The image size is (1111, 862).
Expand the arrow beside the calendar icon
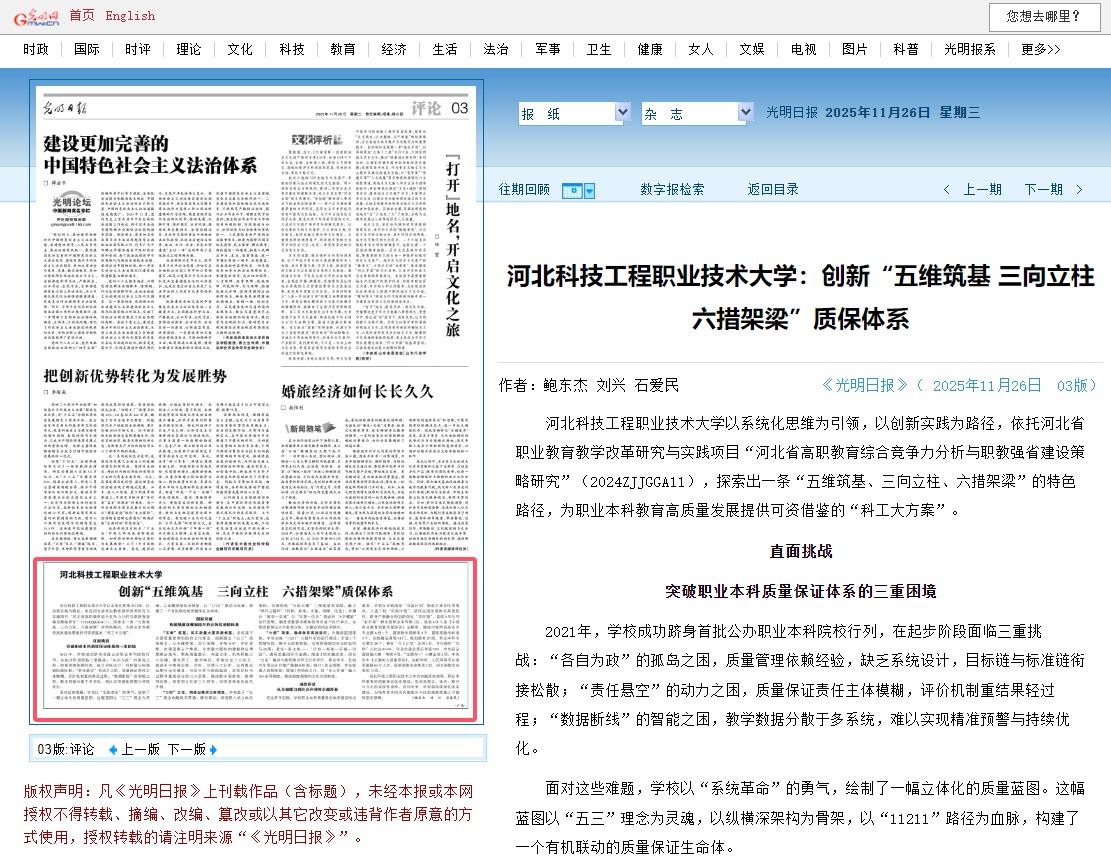590,189
